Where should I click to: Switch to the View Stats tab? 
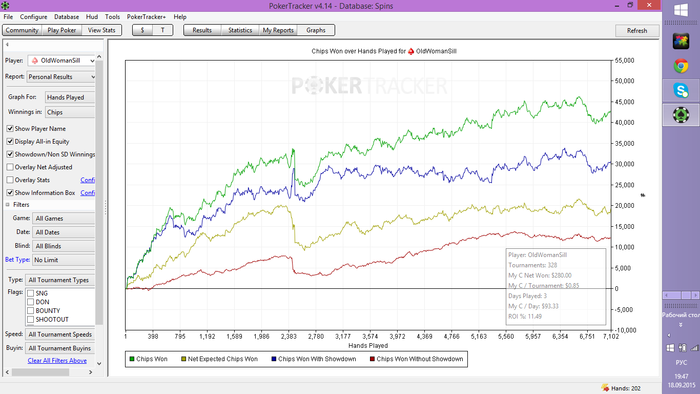101,30
